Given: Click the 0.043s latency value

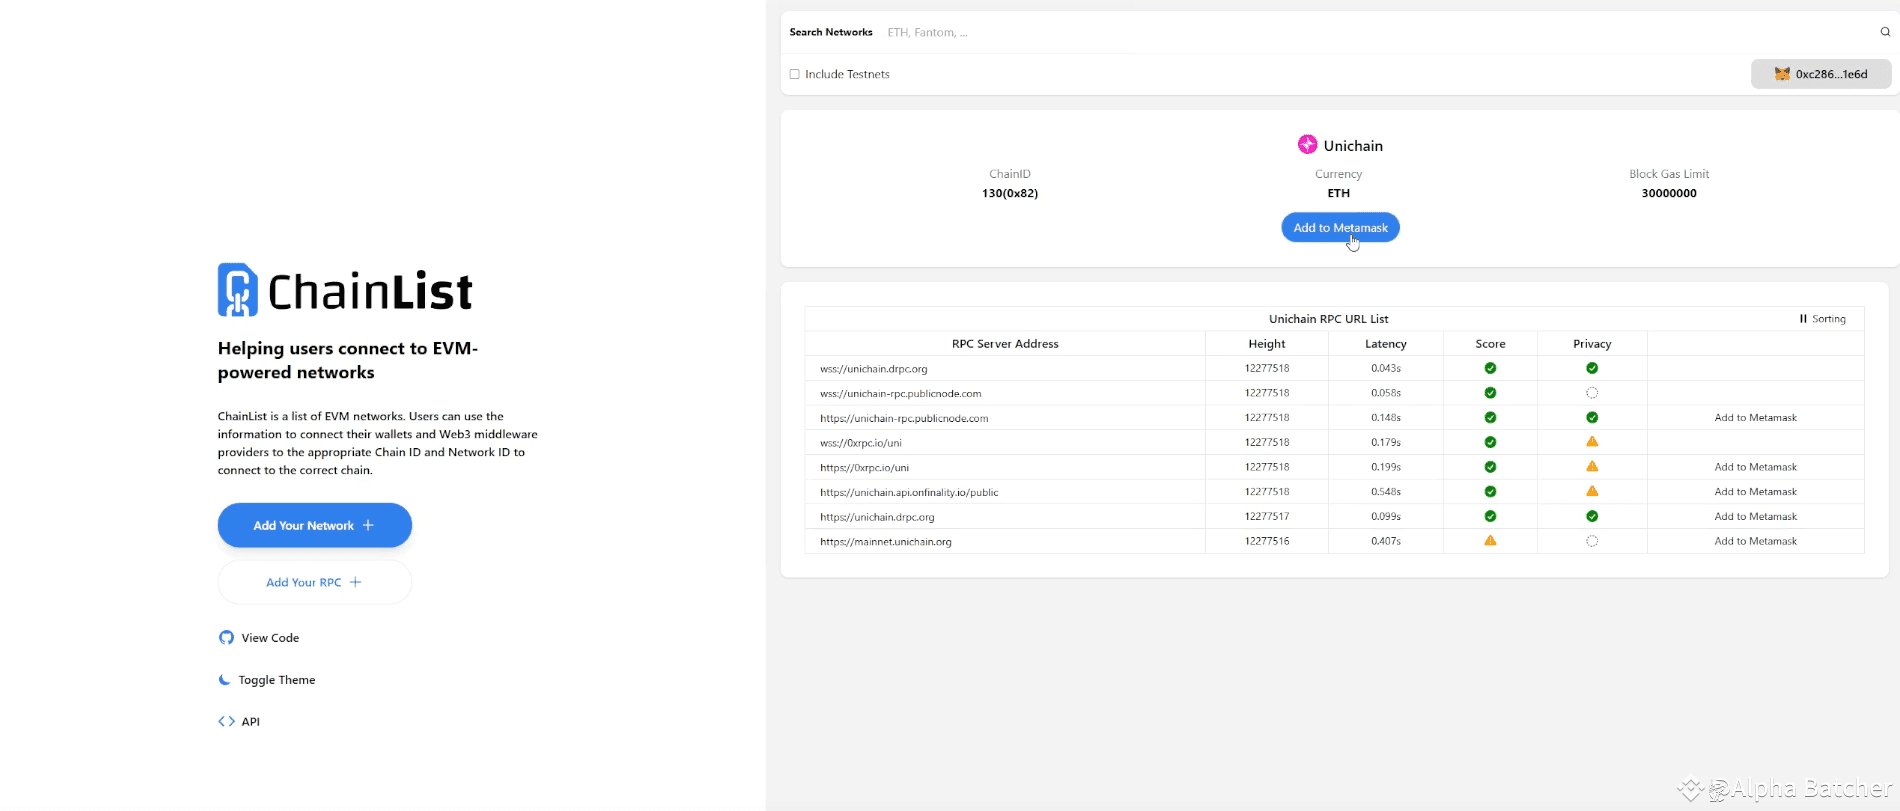Looking at the screenshot, I should tap(1386, 369).
